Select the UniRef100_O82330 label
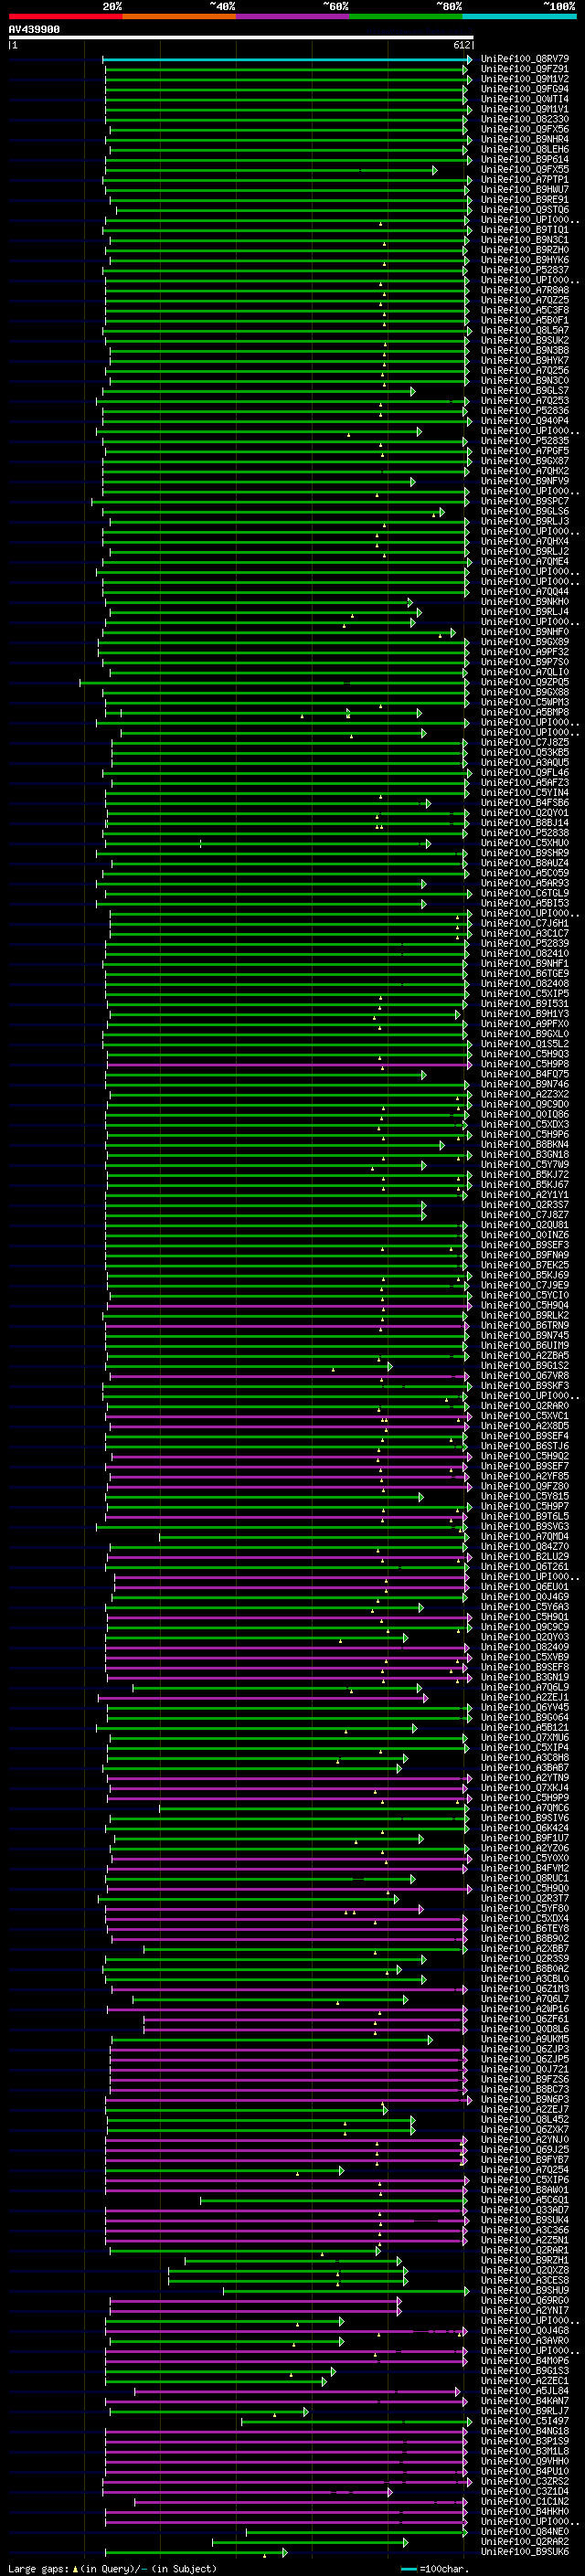This screenshot has width=585, height=2576. (x=525, y=119)
